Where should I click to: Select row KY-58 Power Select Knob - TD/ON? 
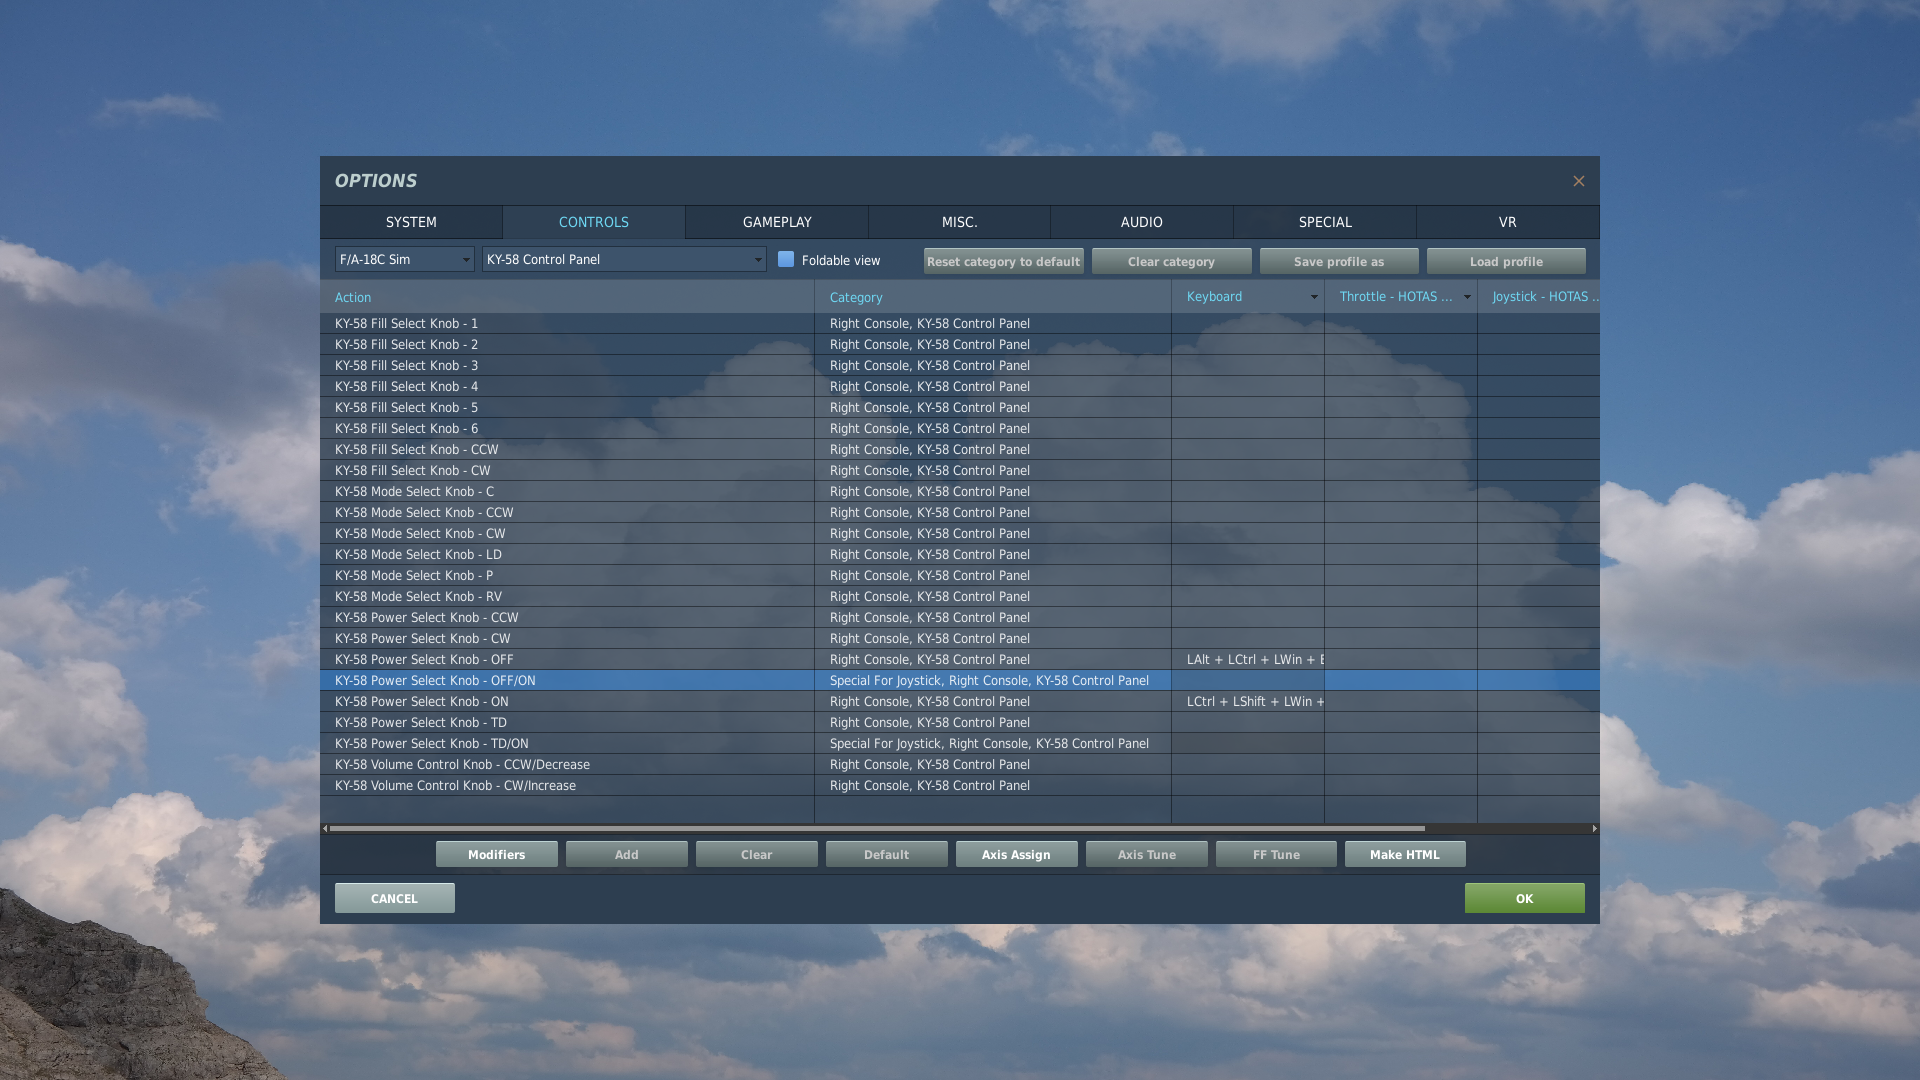(x=960, y=743)
